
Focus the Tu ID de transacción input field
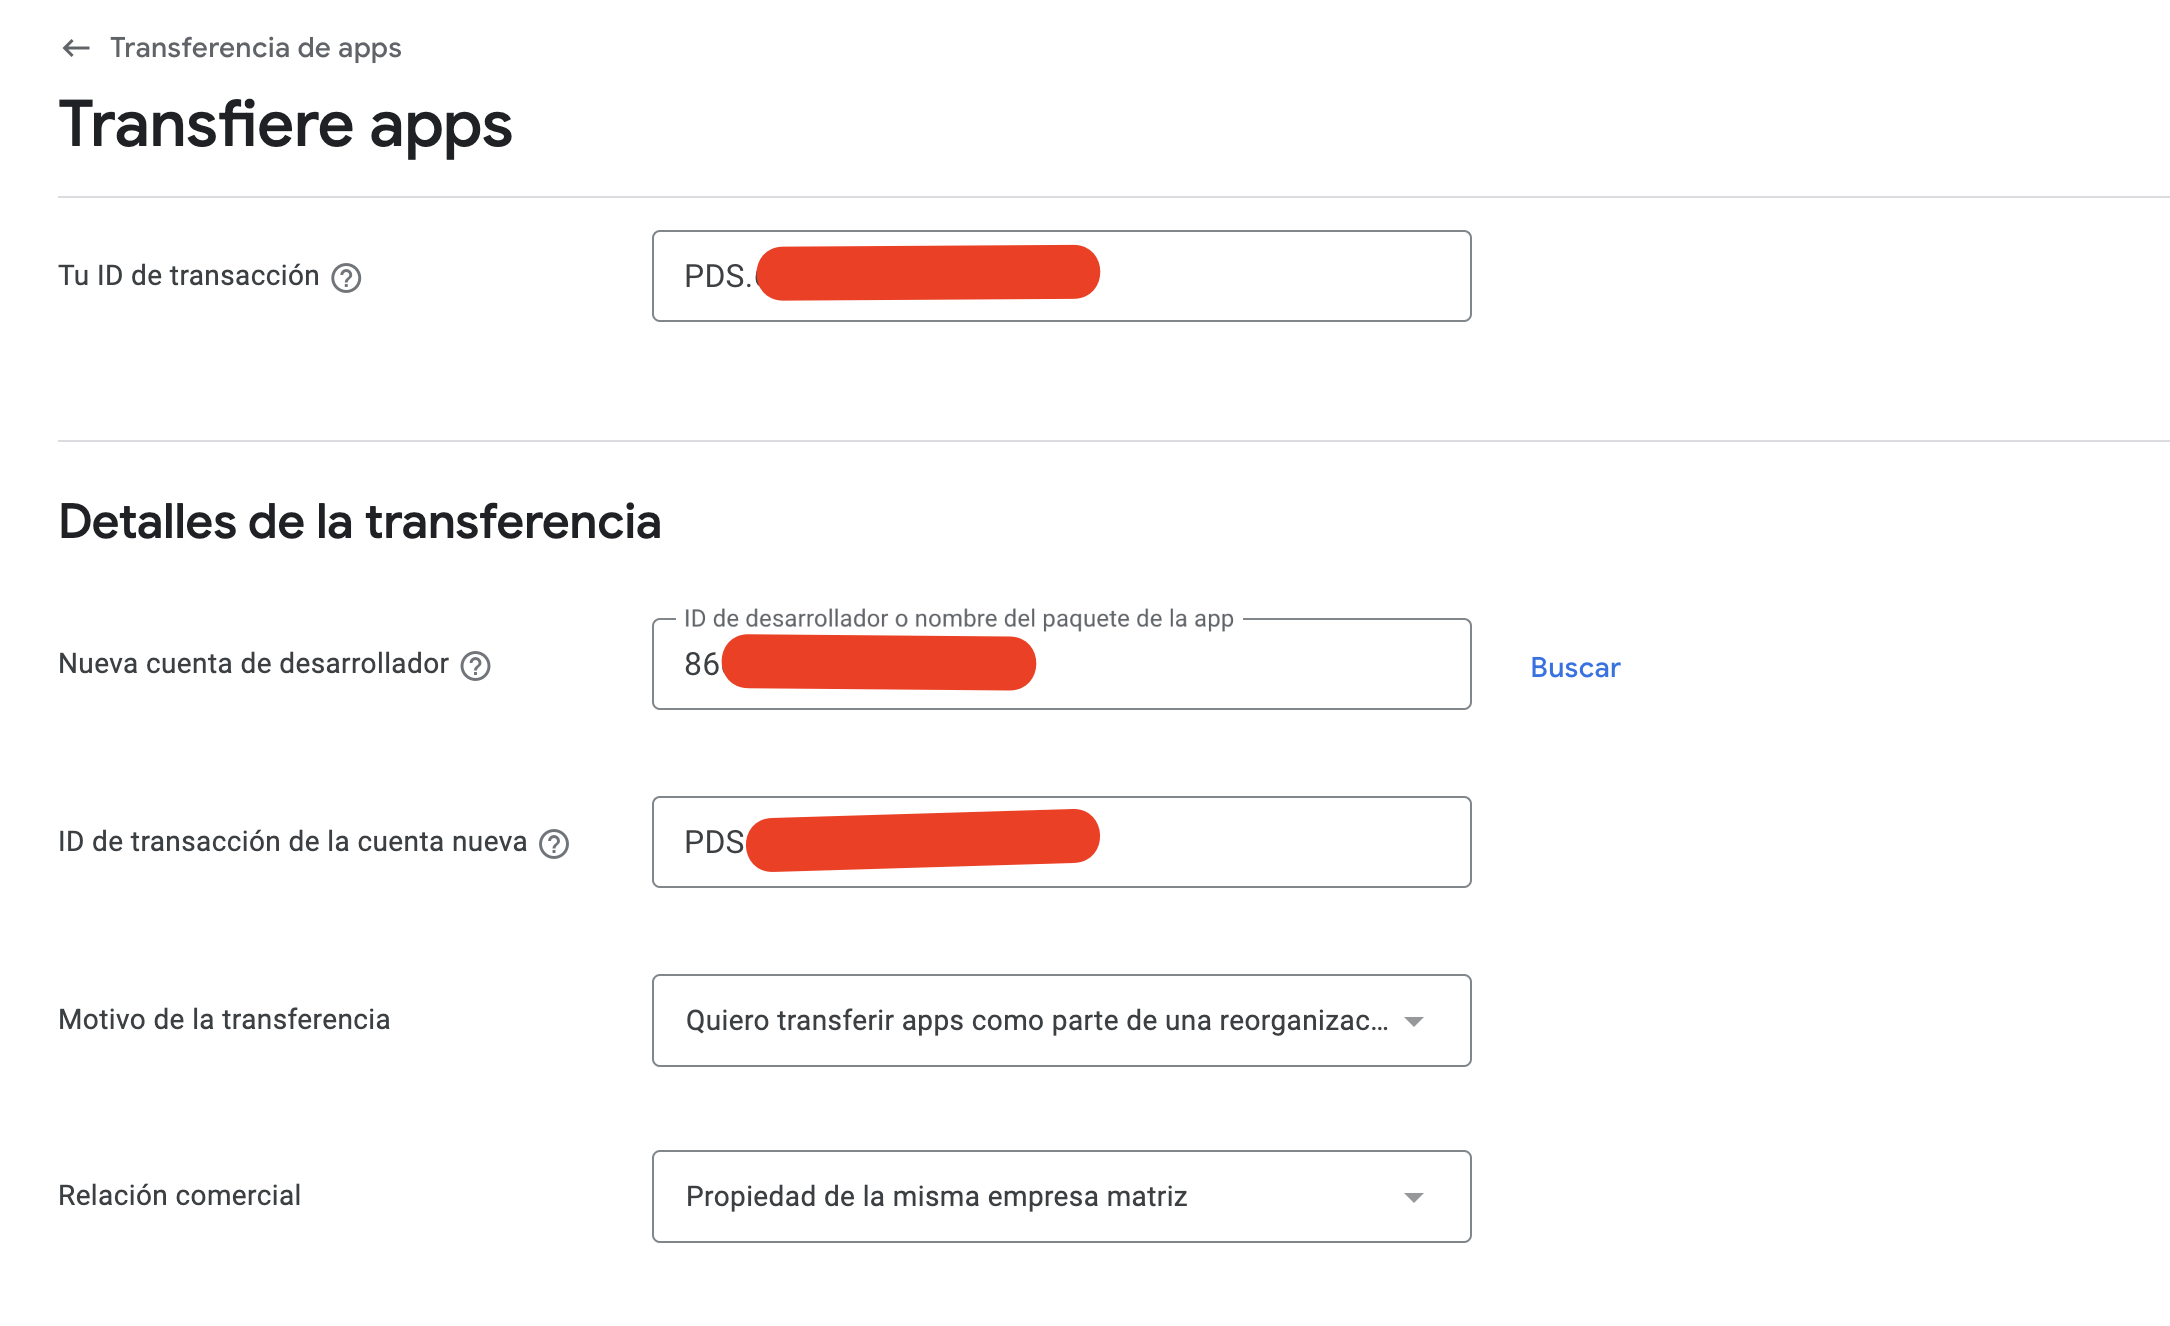tap(1061, 276)
